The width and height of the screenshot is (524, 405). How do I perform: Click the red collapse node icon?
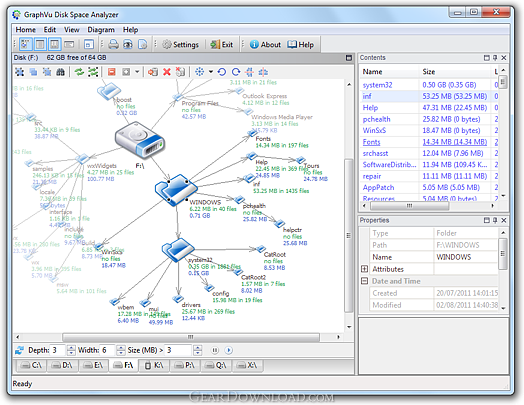tap(112, 72)
